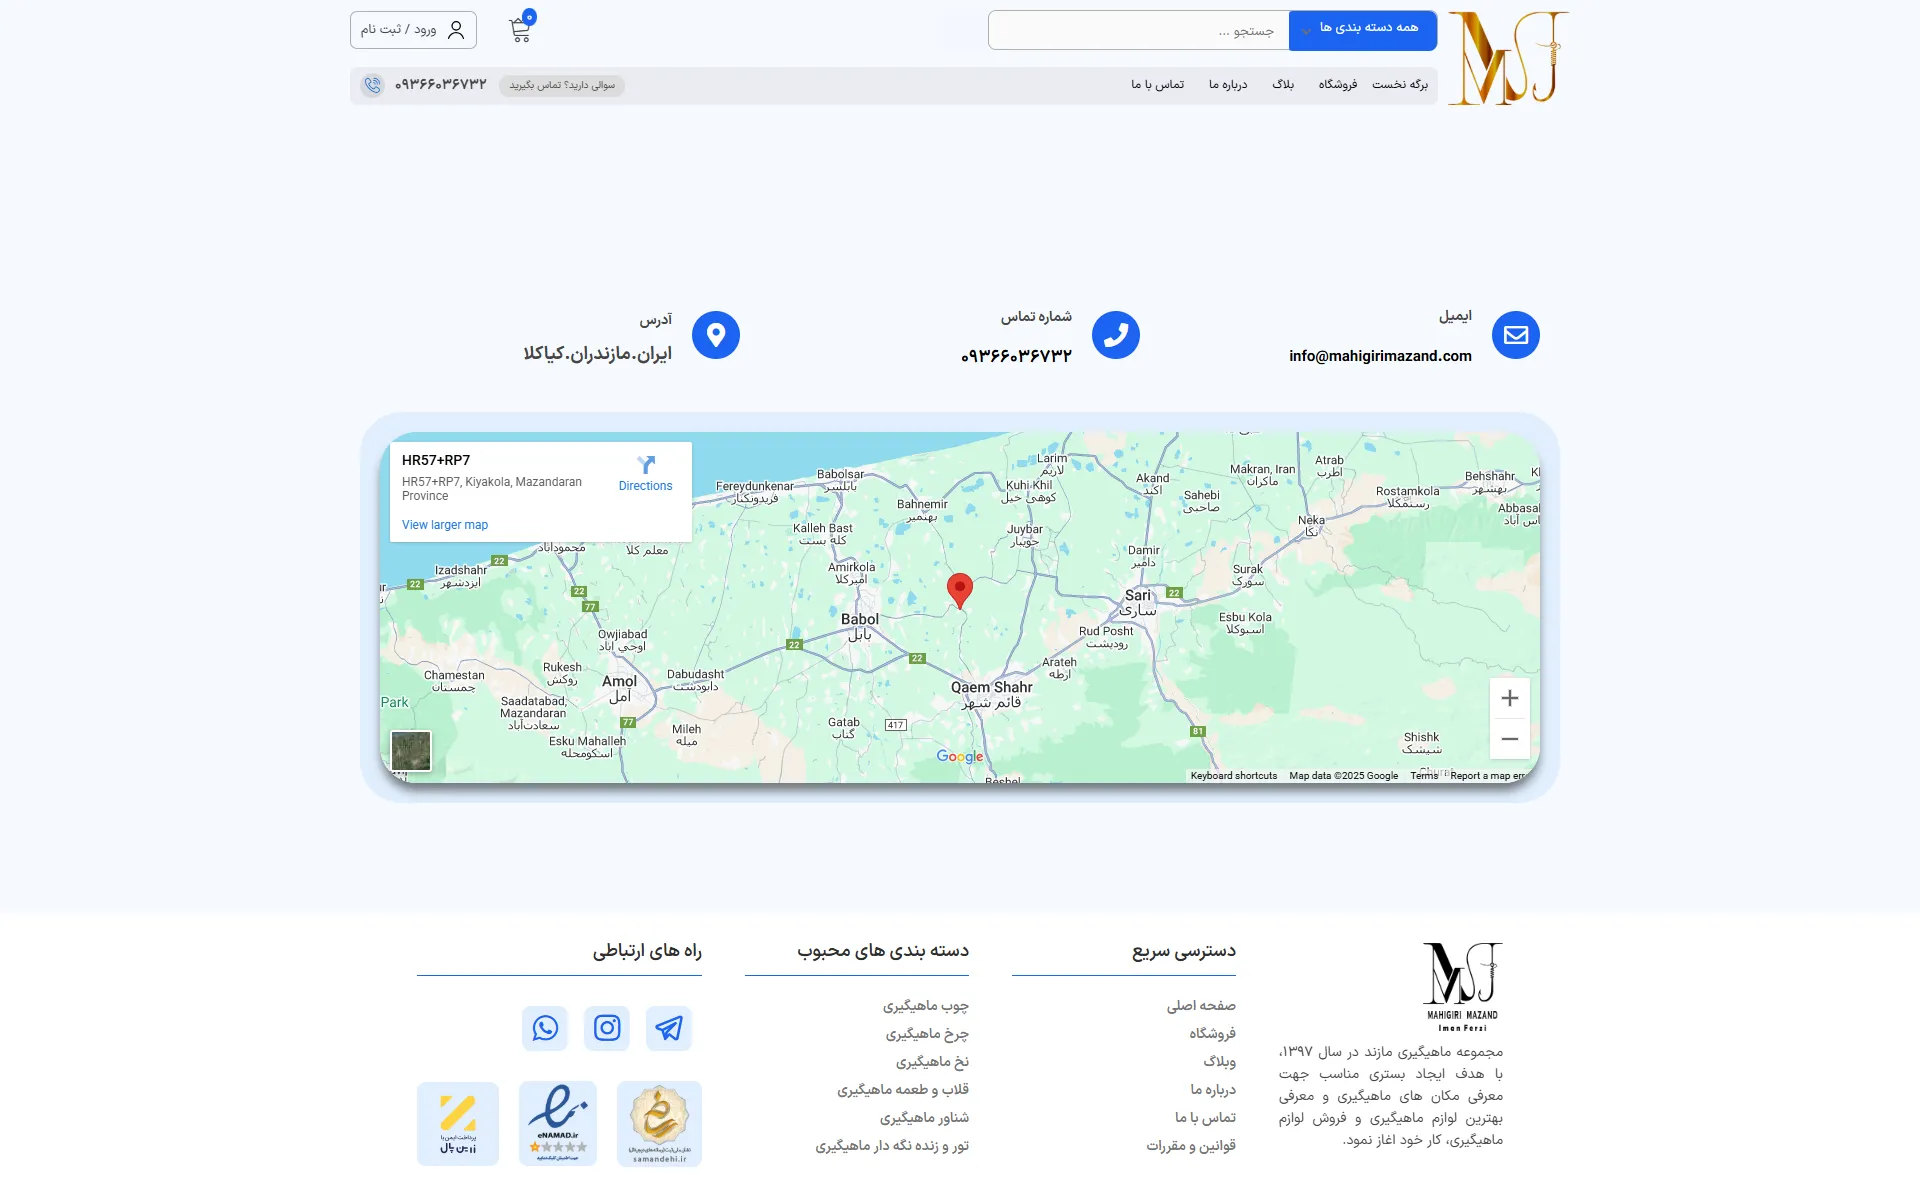Click the Amol city label on map
1920x1197 pixels.
click(x=619, y=688)
